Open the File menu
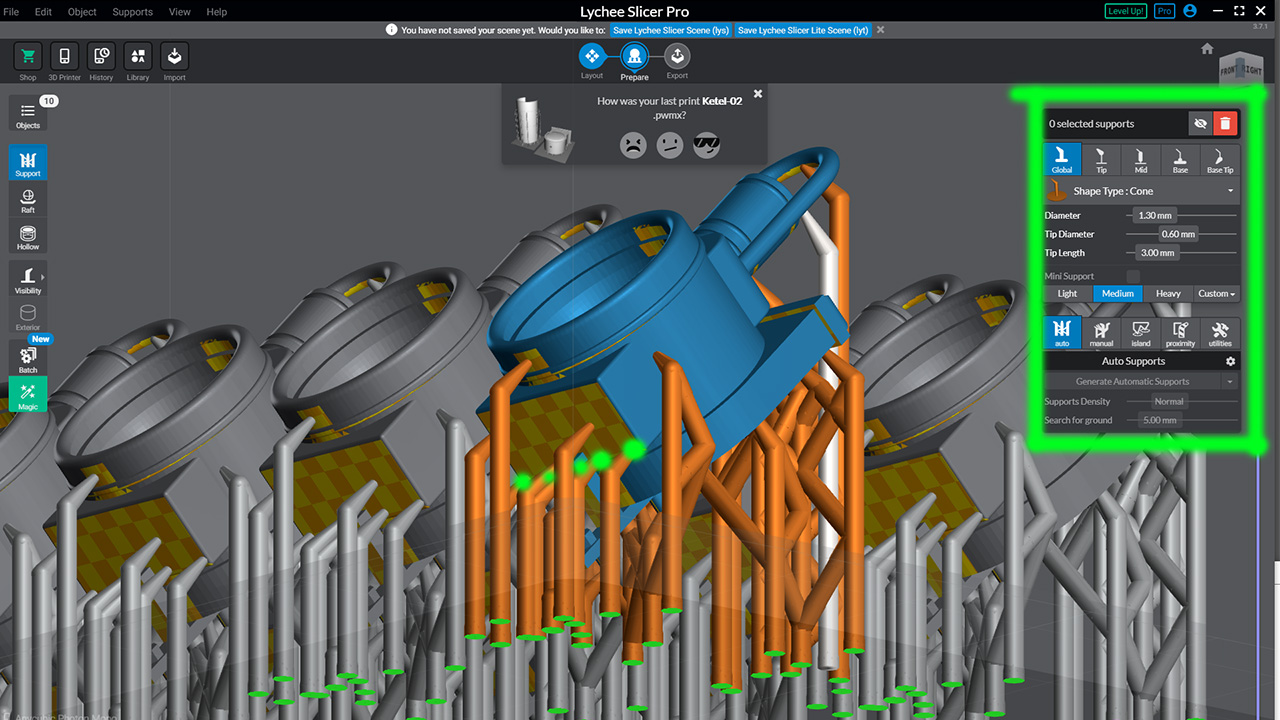Viewport: 1280px width, 720px height. [x=12, y=12]
